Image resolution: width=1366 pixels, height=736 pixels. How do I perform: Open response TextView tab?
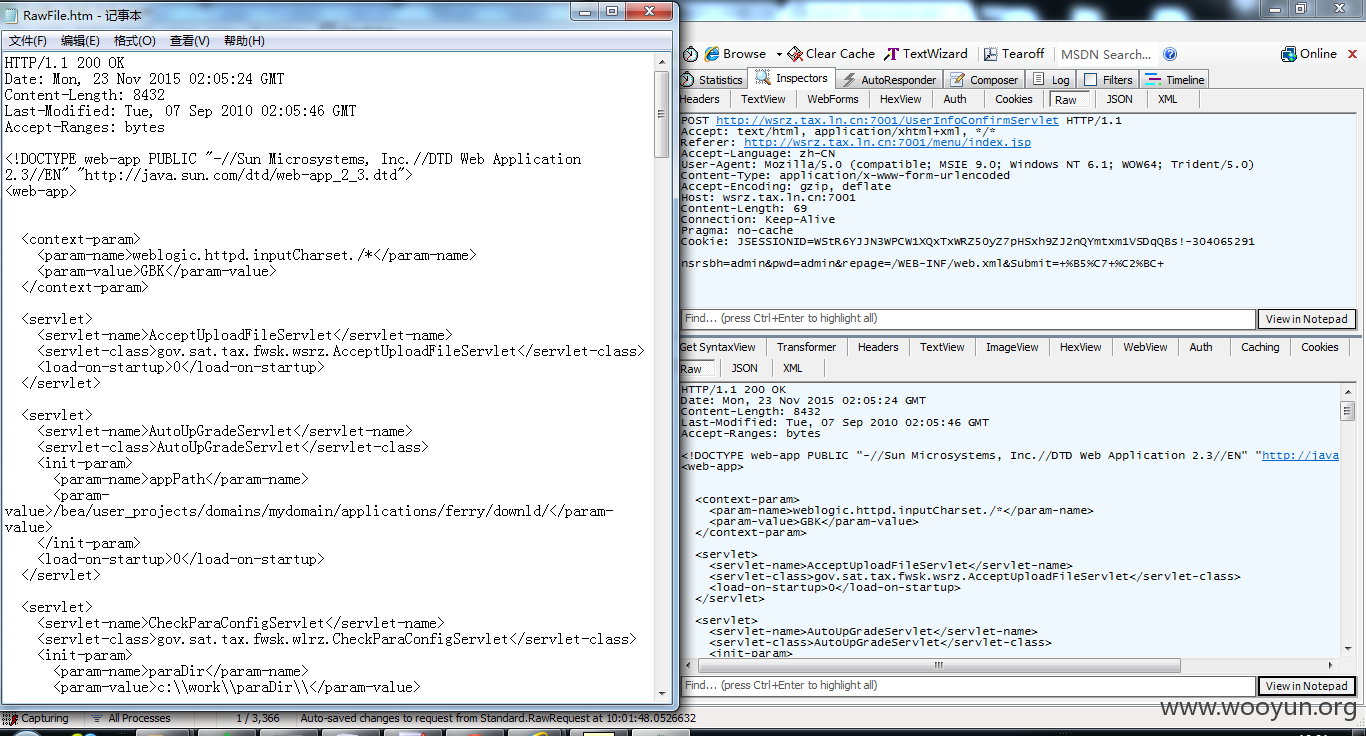(x=942, y=347)
